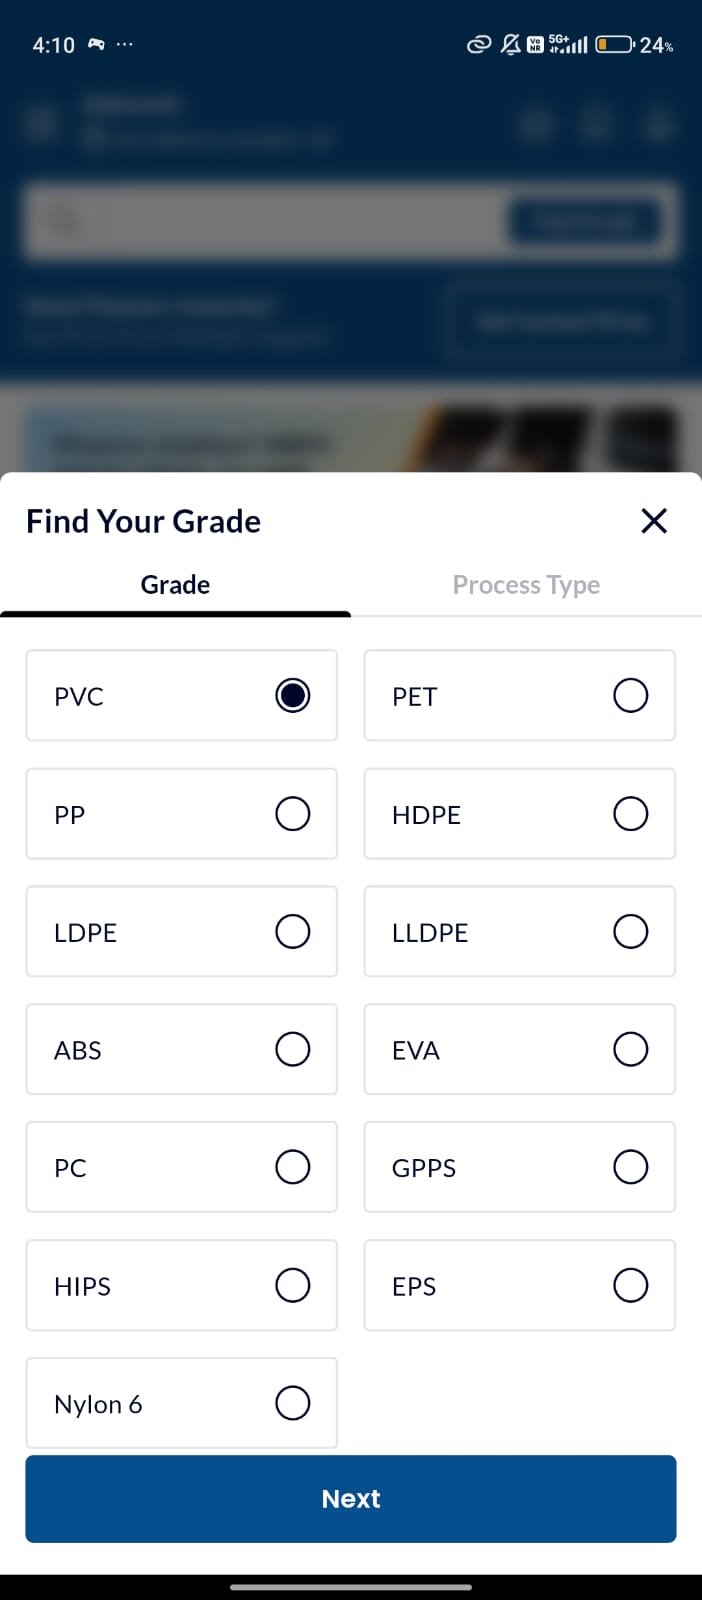Tap the Next button
Viewport: 702px width, 1600px height.
click(350, 1498)
